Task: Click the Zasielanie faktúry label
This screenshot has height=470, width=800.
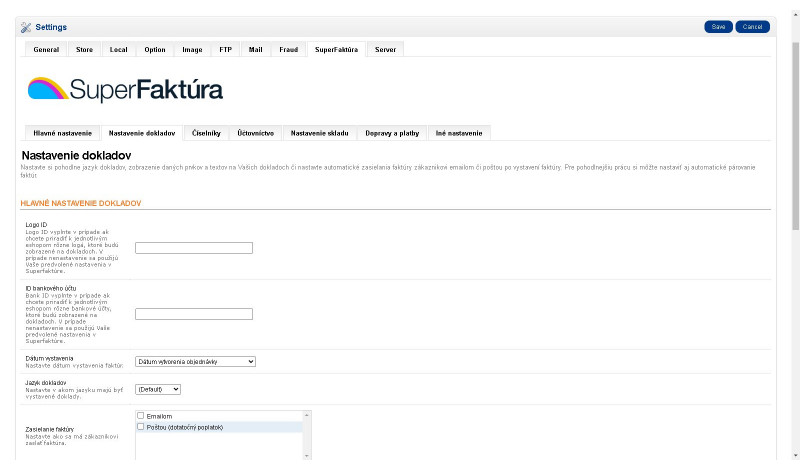Action: tap(49, 429)
